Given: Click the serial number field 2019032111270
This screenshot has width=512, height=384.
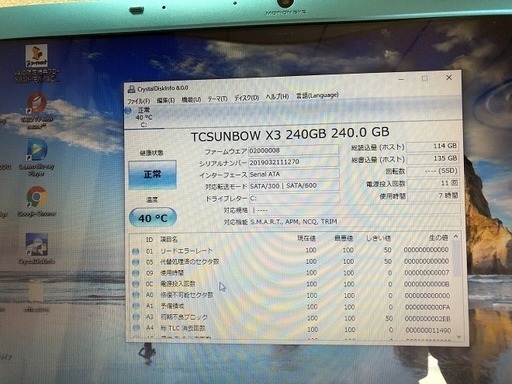Looking at the screenshot, I should [x=294, y=162].
